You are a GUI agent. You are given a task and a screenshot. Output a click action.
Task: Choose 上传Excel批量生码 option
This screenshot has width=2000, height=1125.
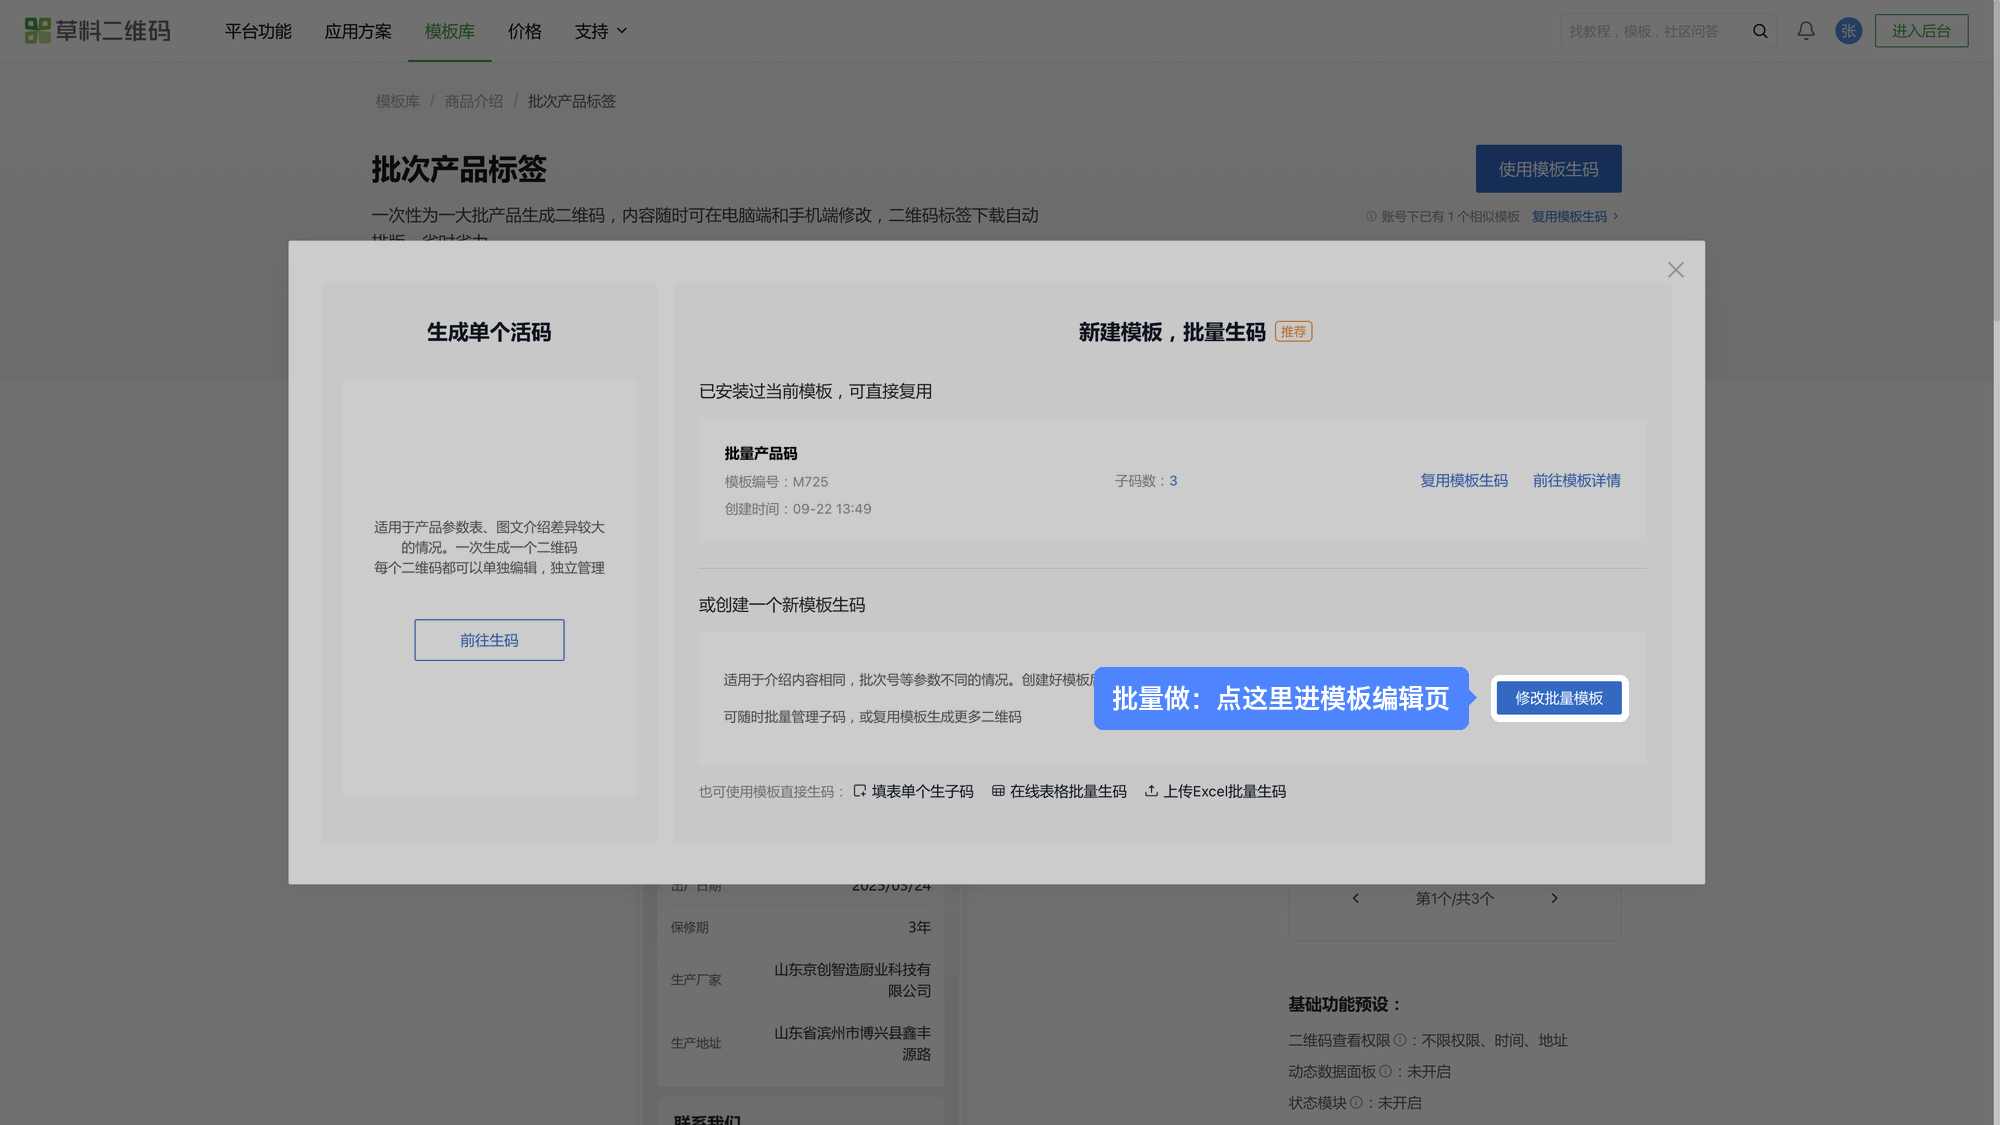(x=1215, y=791)
